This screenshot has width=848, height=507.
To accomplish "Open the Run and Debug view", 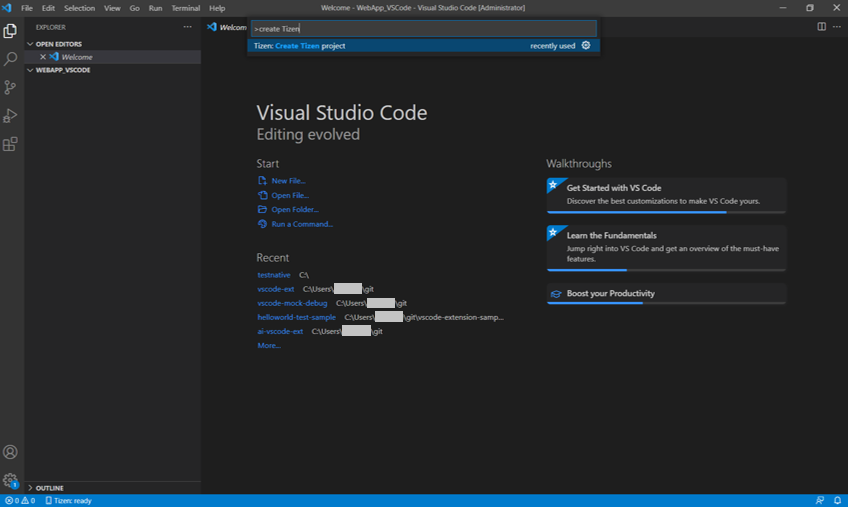I will coord(11,115).
